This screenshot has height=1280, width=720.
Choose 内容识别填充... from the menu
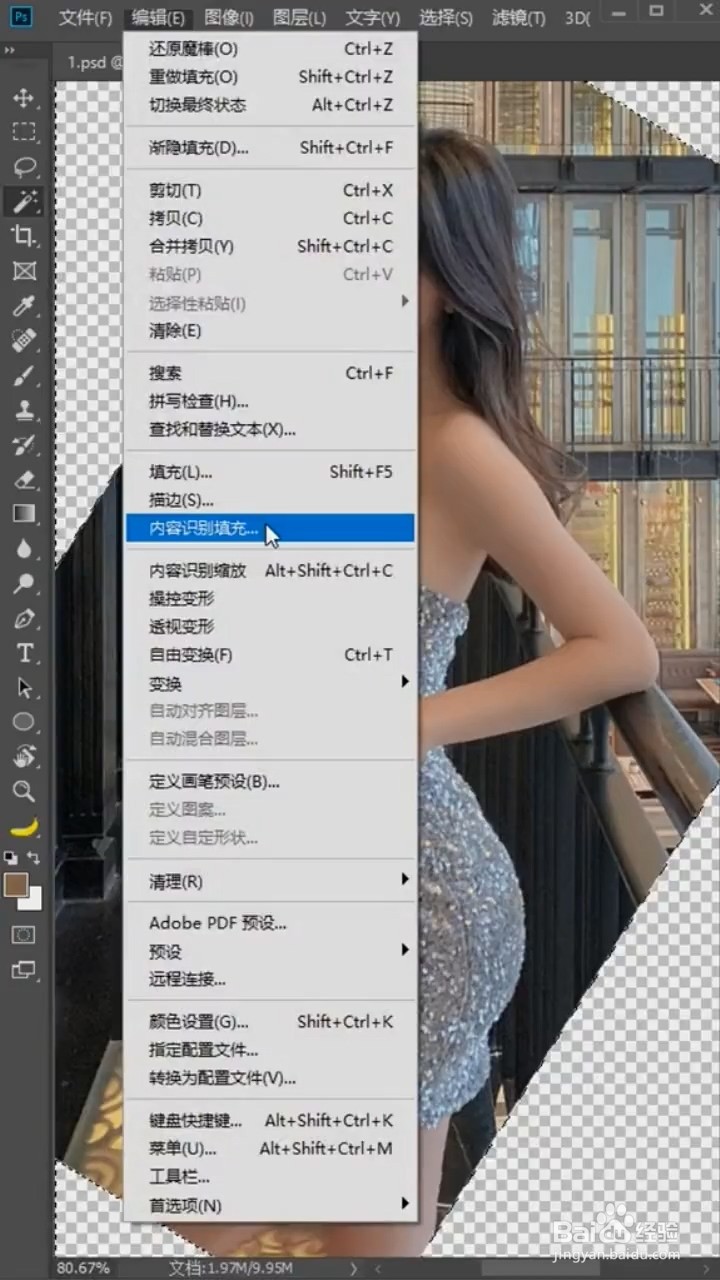coord(270,529)
